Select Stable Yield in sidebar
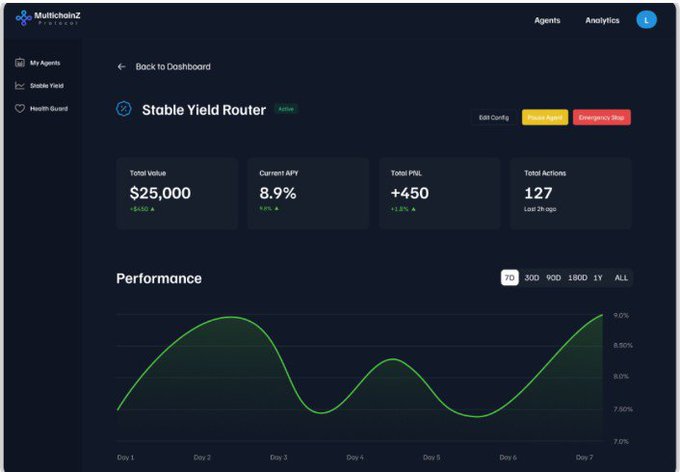680x472 pixels. pos(46,86)
